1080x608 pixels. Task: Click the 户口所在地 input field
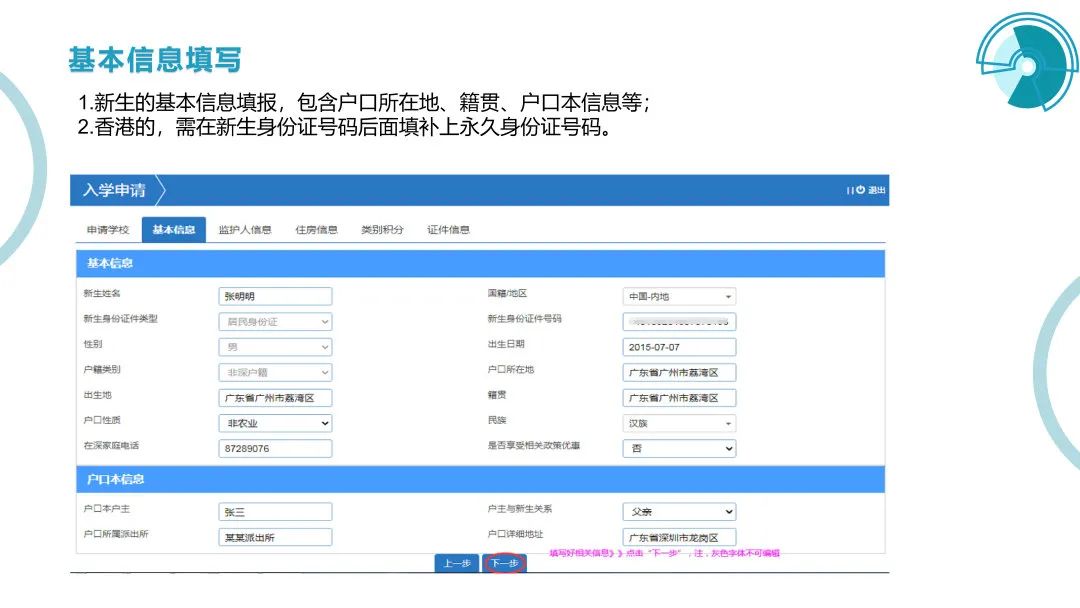click(x=679, y=373)
